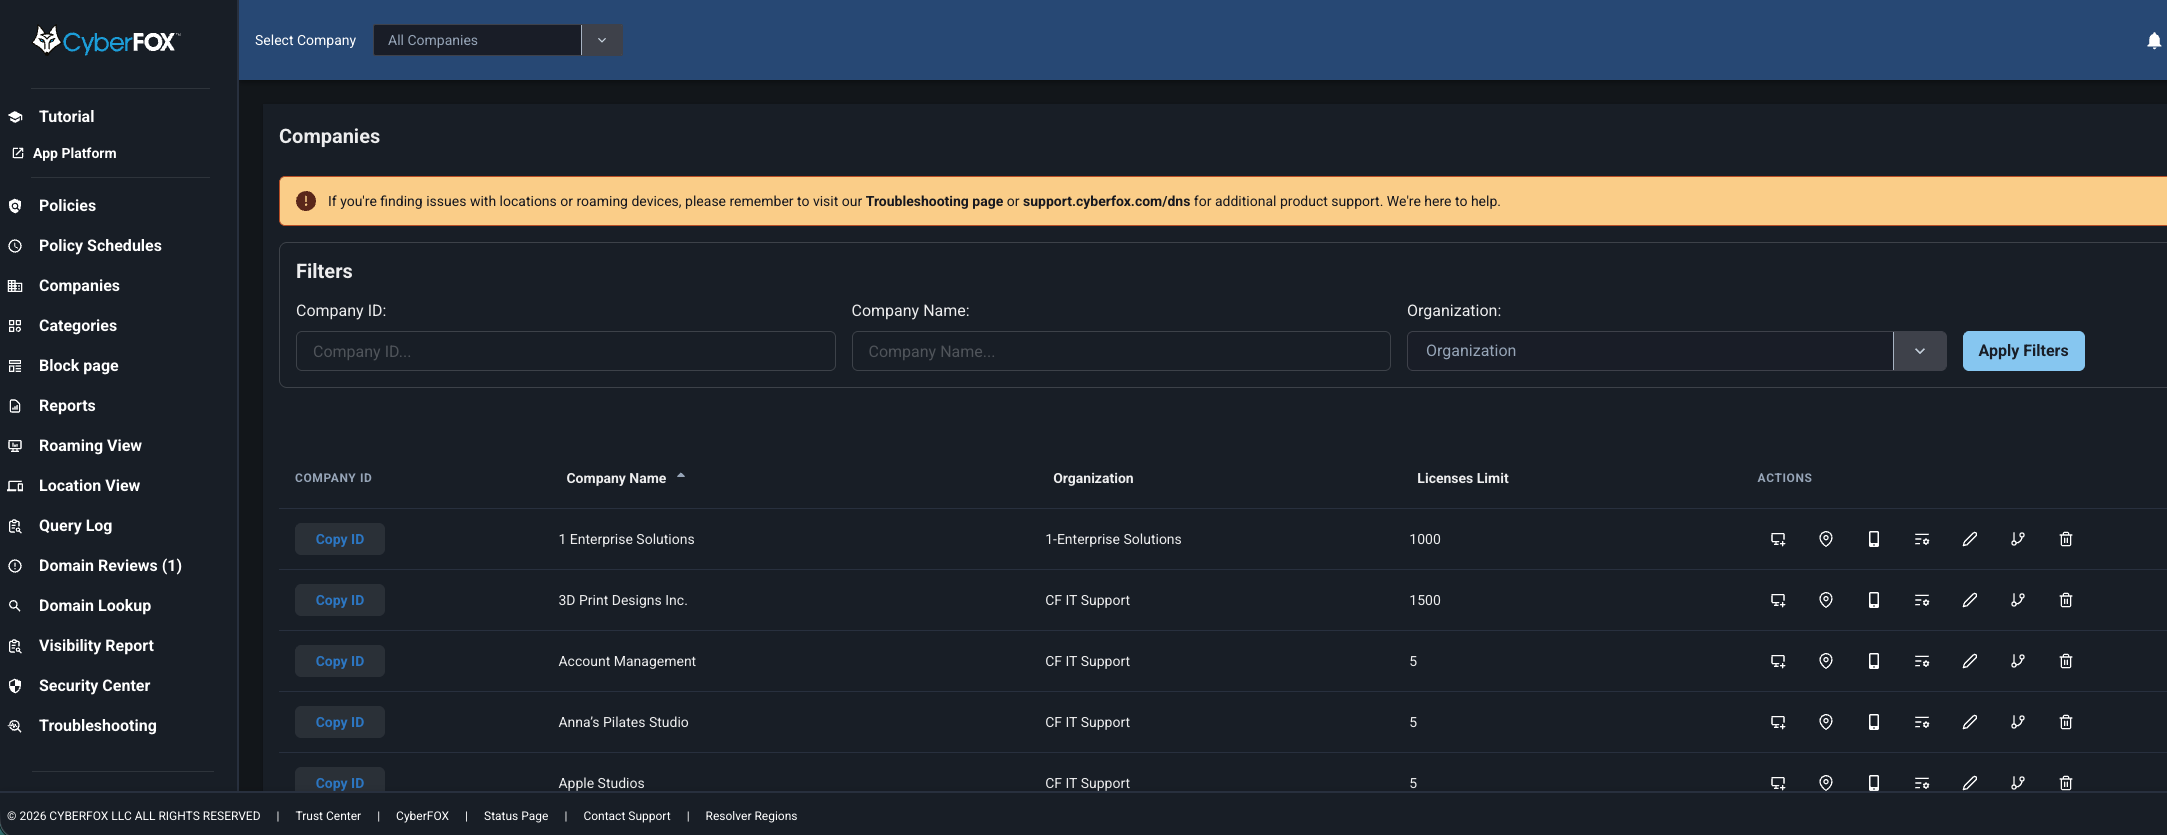Open App Platform external link
The image size is (2167, 835).
[74, 153]
